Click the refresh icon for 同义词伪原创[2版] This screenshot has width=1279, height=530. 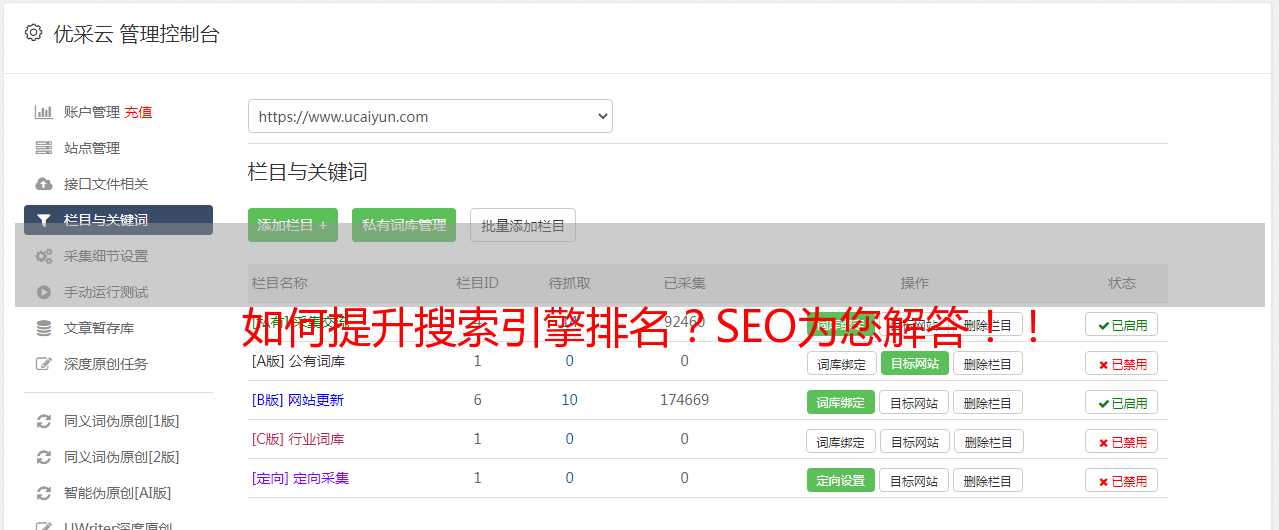pyautogui.click(x=43, y=457)
